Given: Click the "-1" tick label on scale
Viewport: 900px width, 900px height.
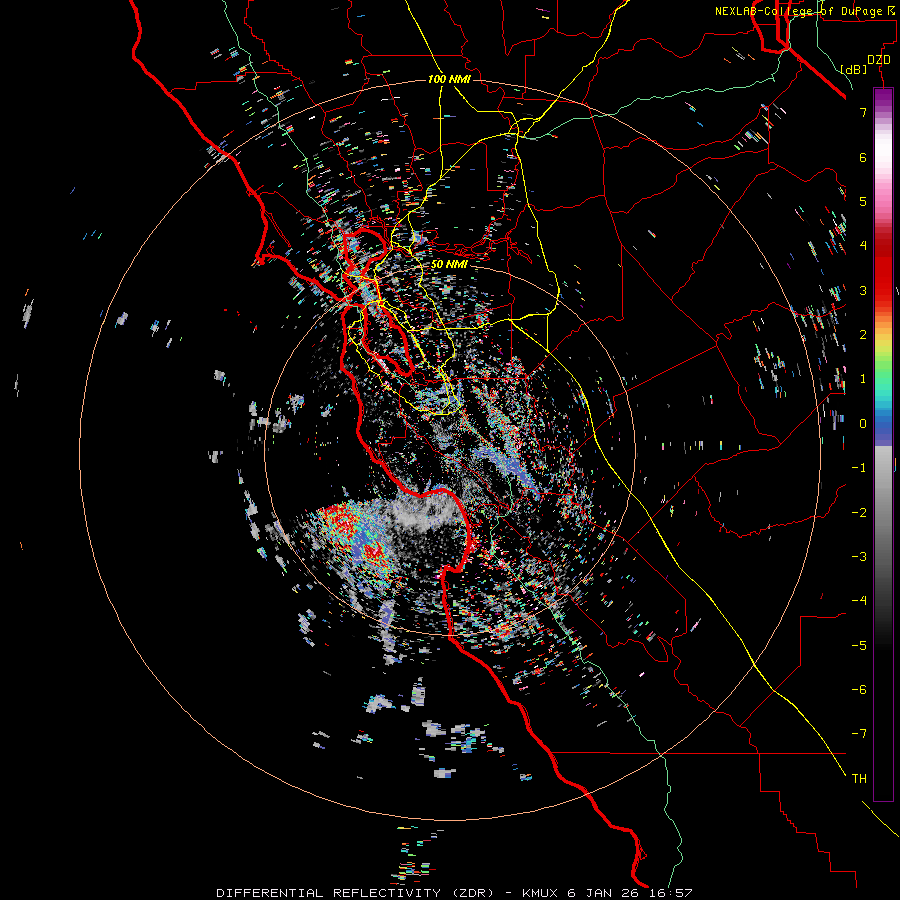Looking at the screenshot, I should coord(859,468).
